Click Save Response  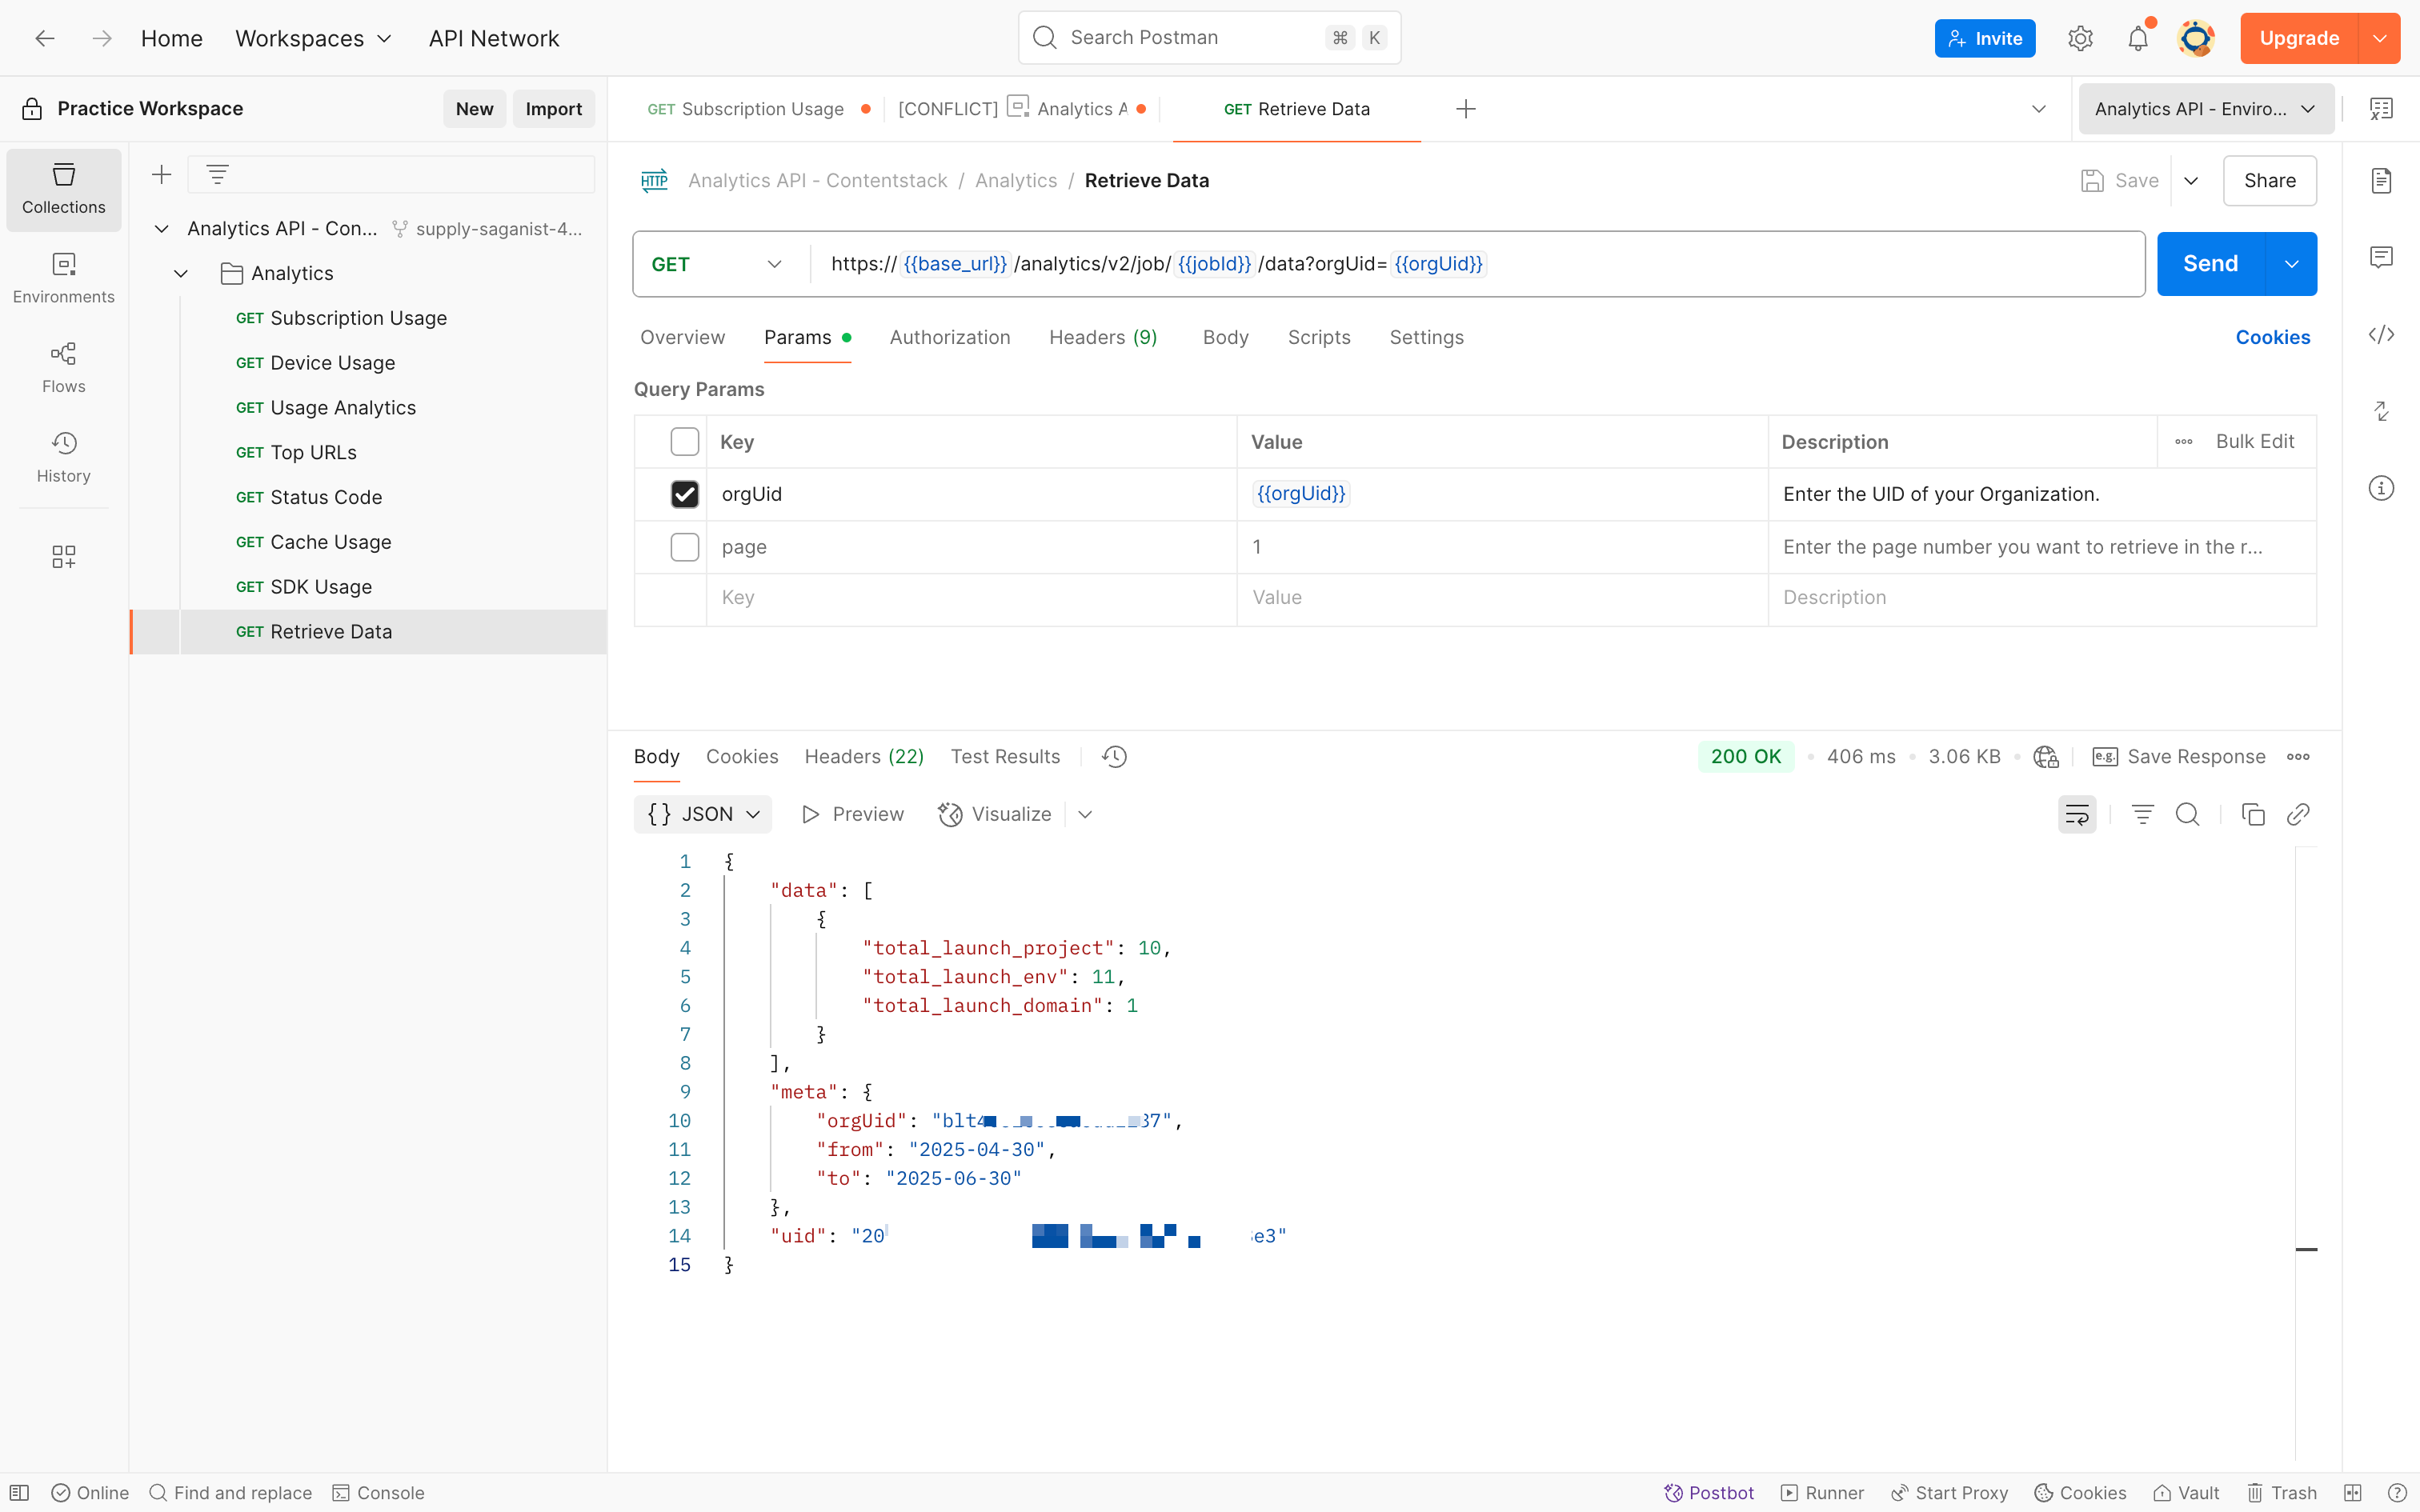(x=2179, y=757)
